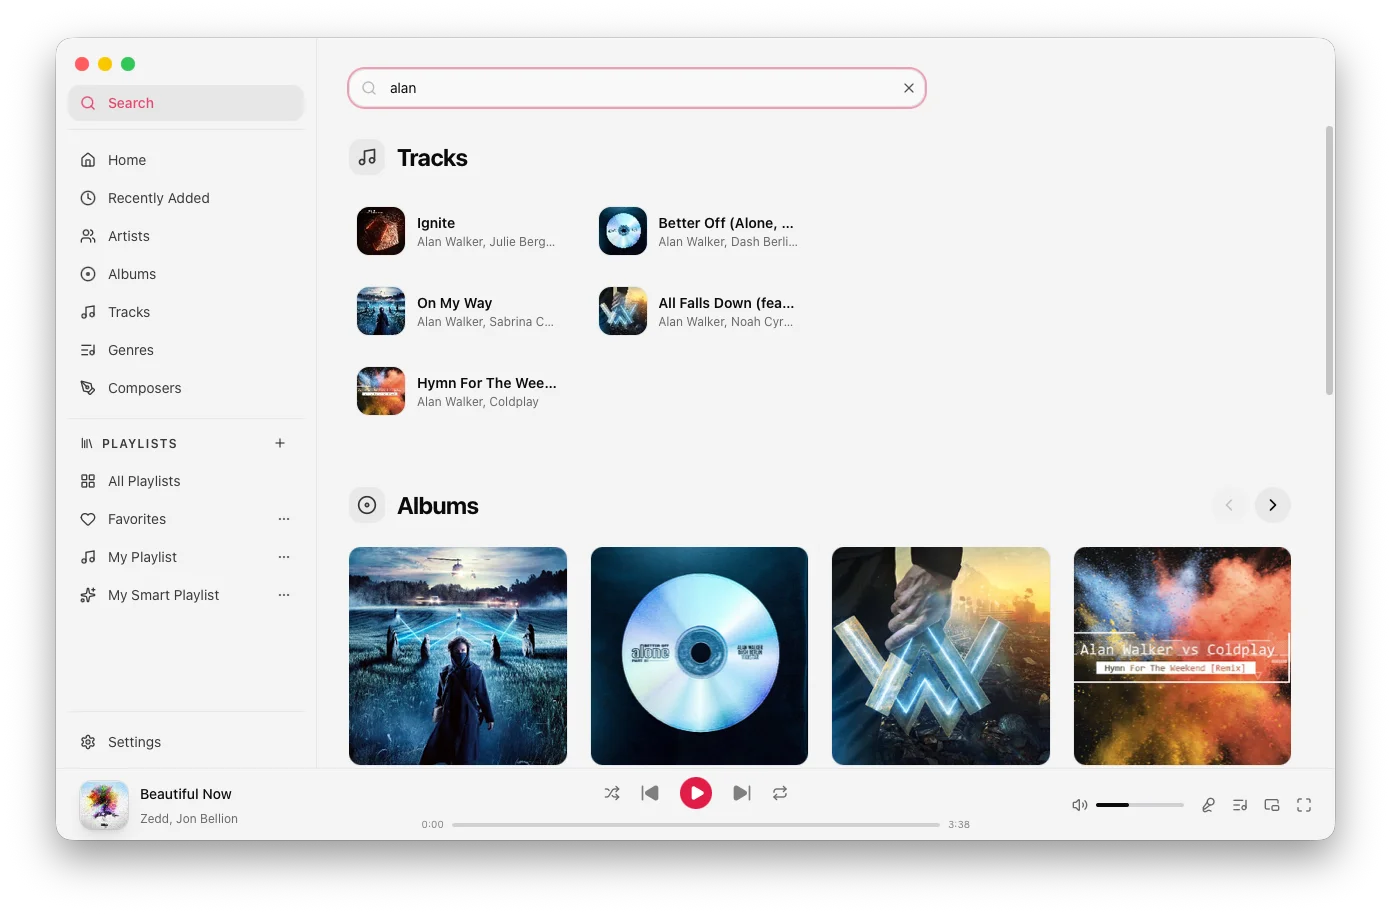This screenshot has width=1391, height=914.
Task: Open the album with CD disc cover
Action: [x=699, y=656]
